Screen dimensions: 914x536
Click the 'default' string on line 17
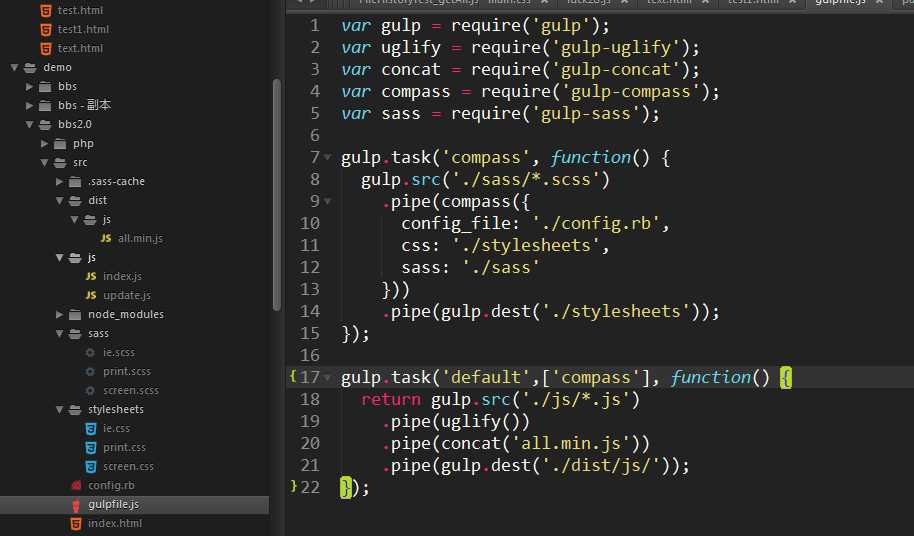486,378
